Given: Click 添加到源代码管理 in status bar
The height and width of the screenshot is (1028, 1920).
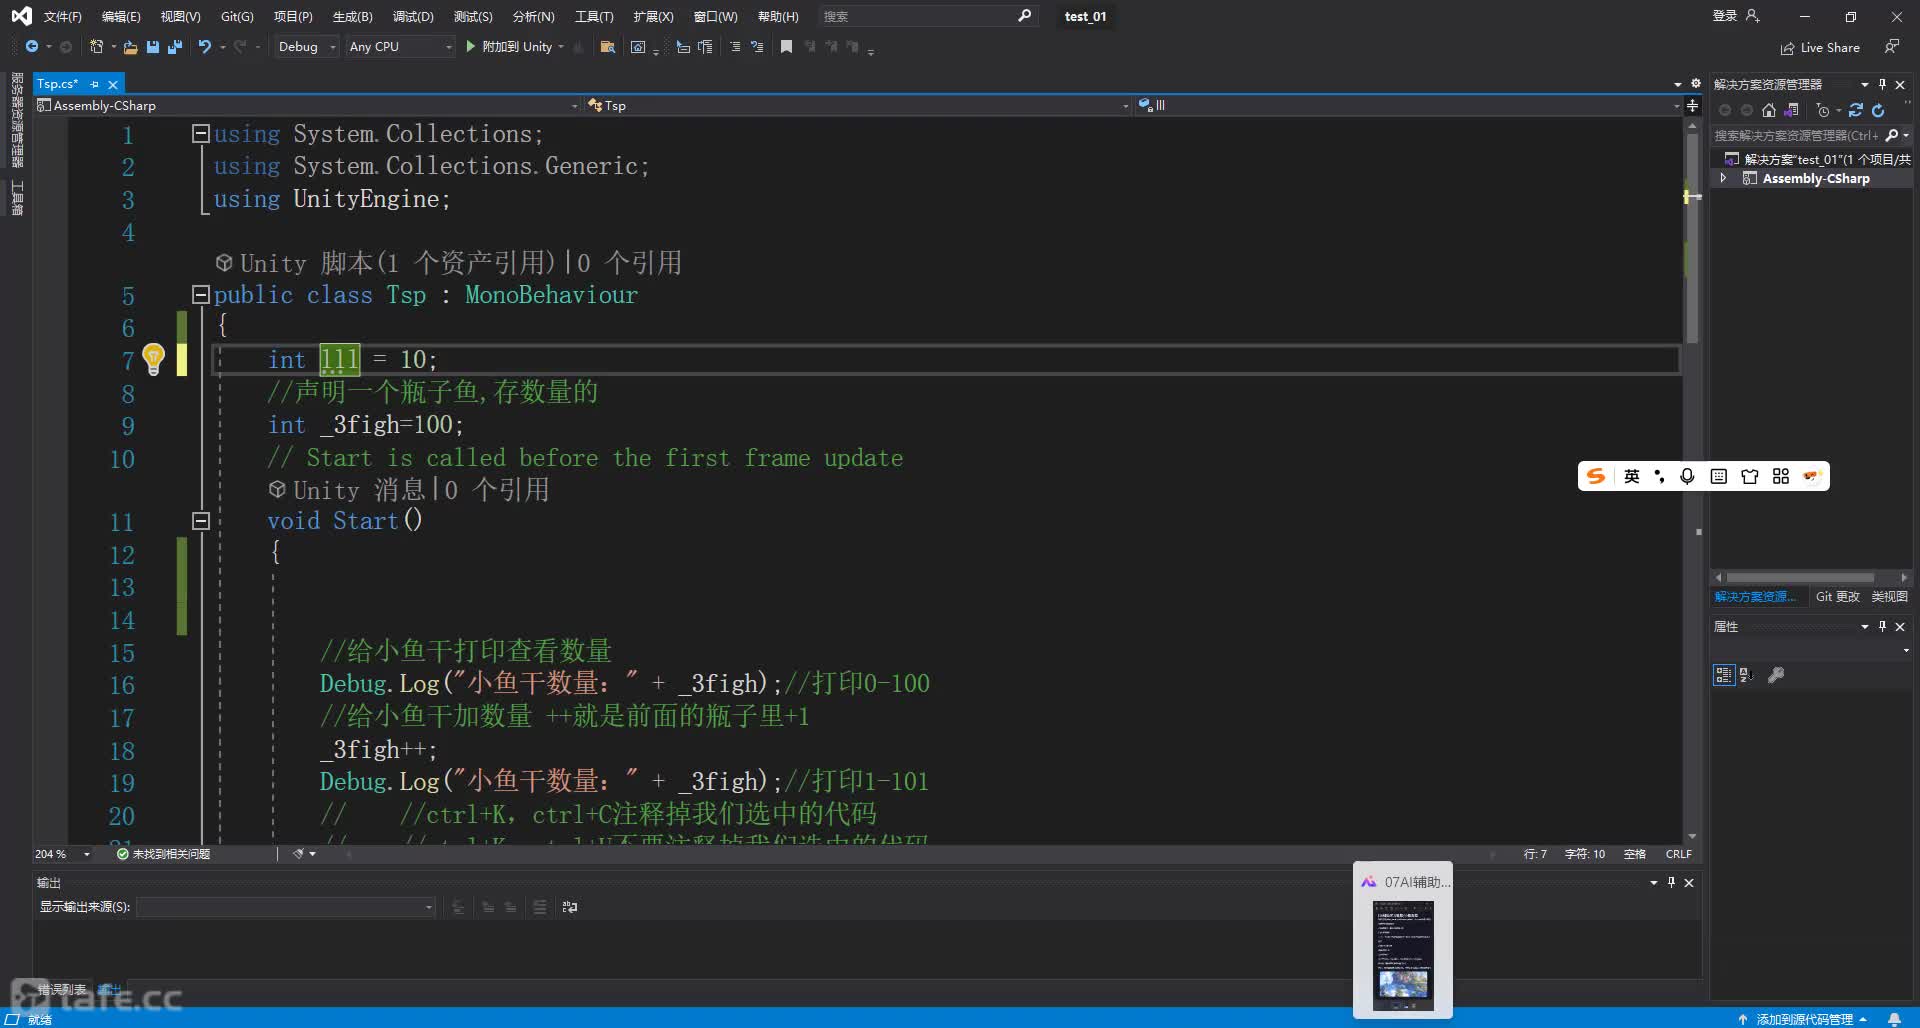Looking at the screenshot, I should pos(1803,1019).
